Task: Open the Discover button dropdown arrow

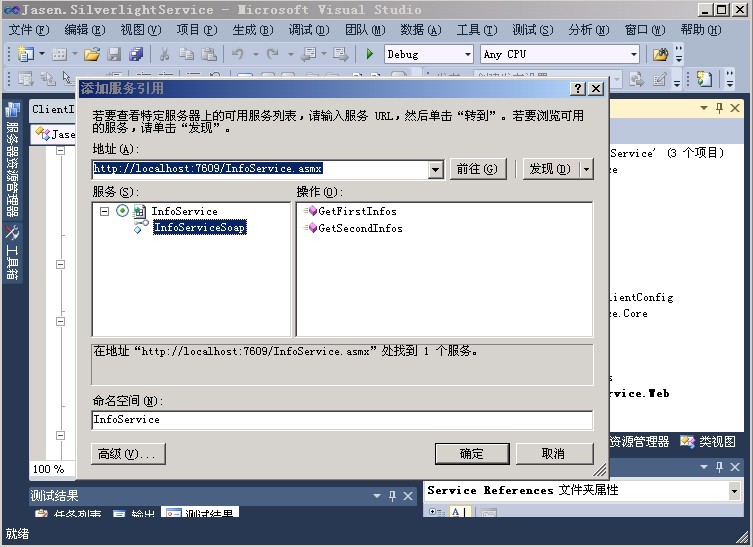Action: coord(586,169)
